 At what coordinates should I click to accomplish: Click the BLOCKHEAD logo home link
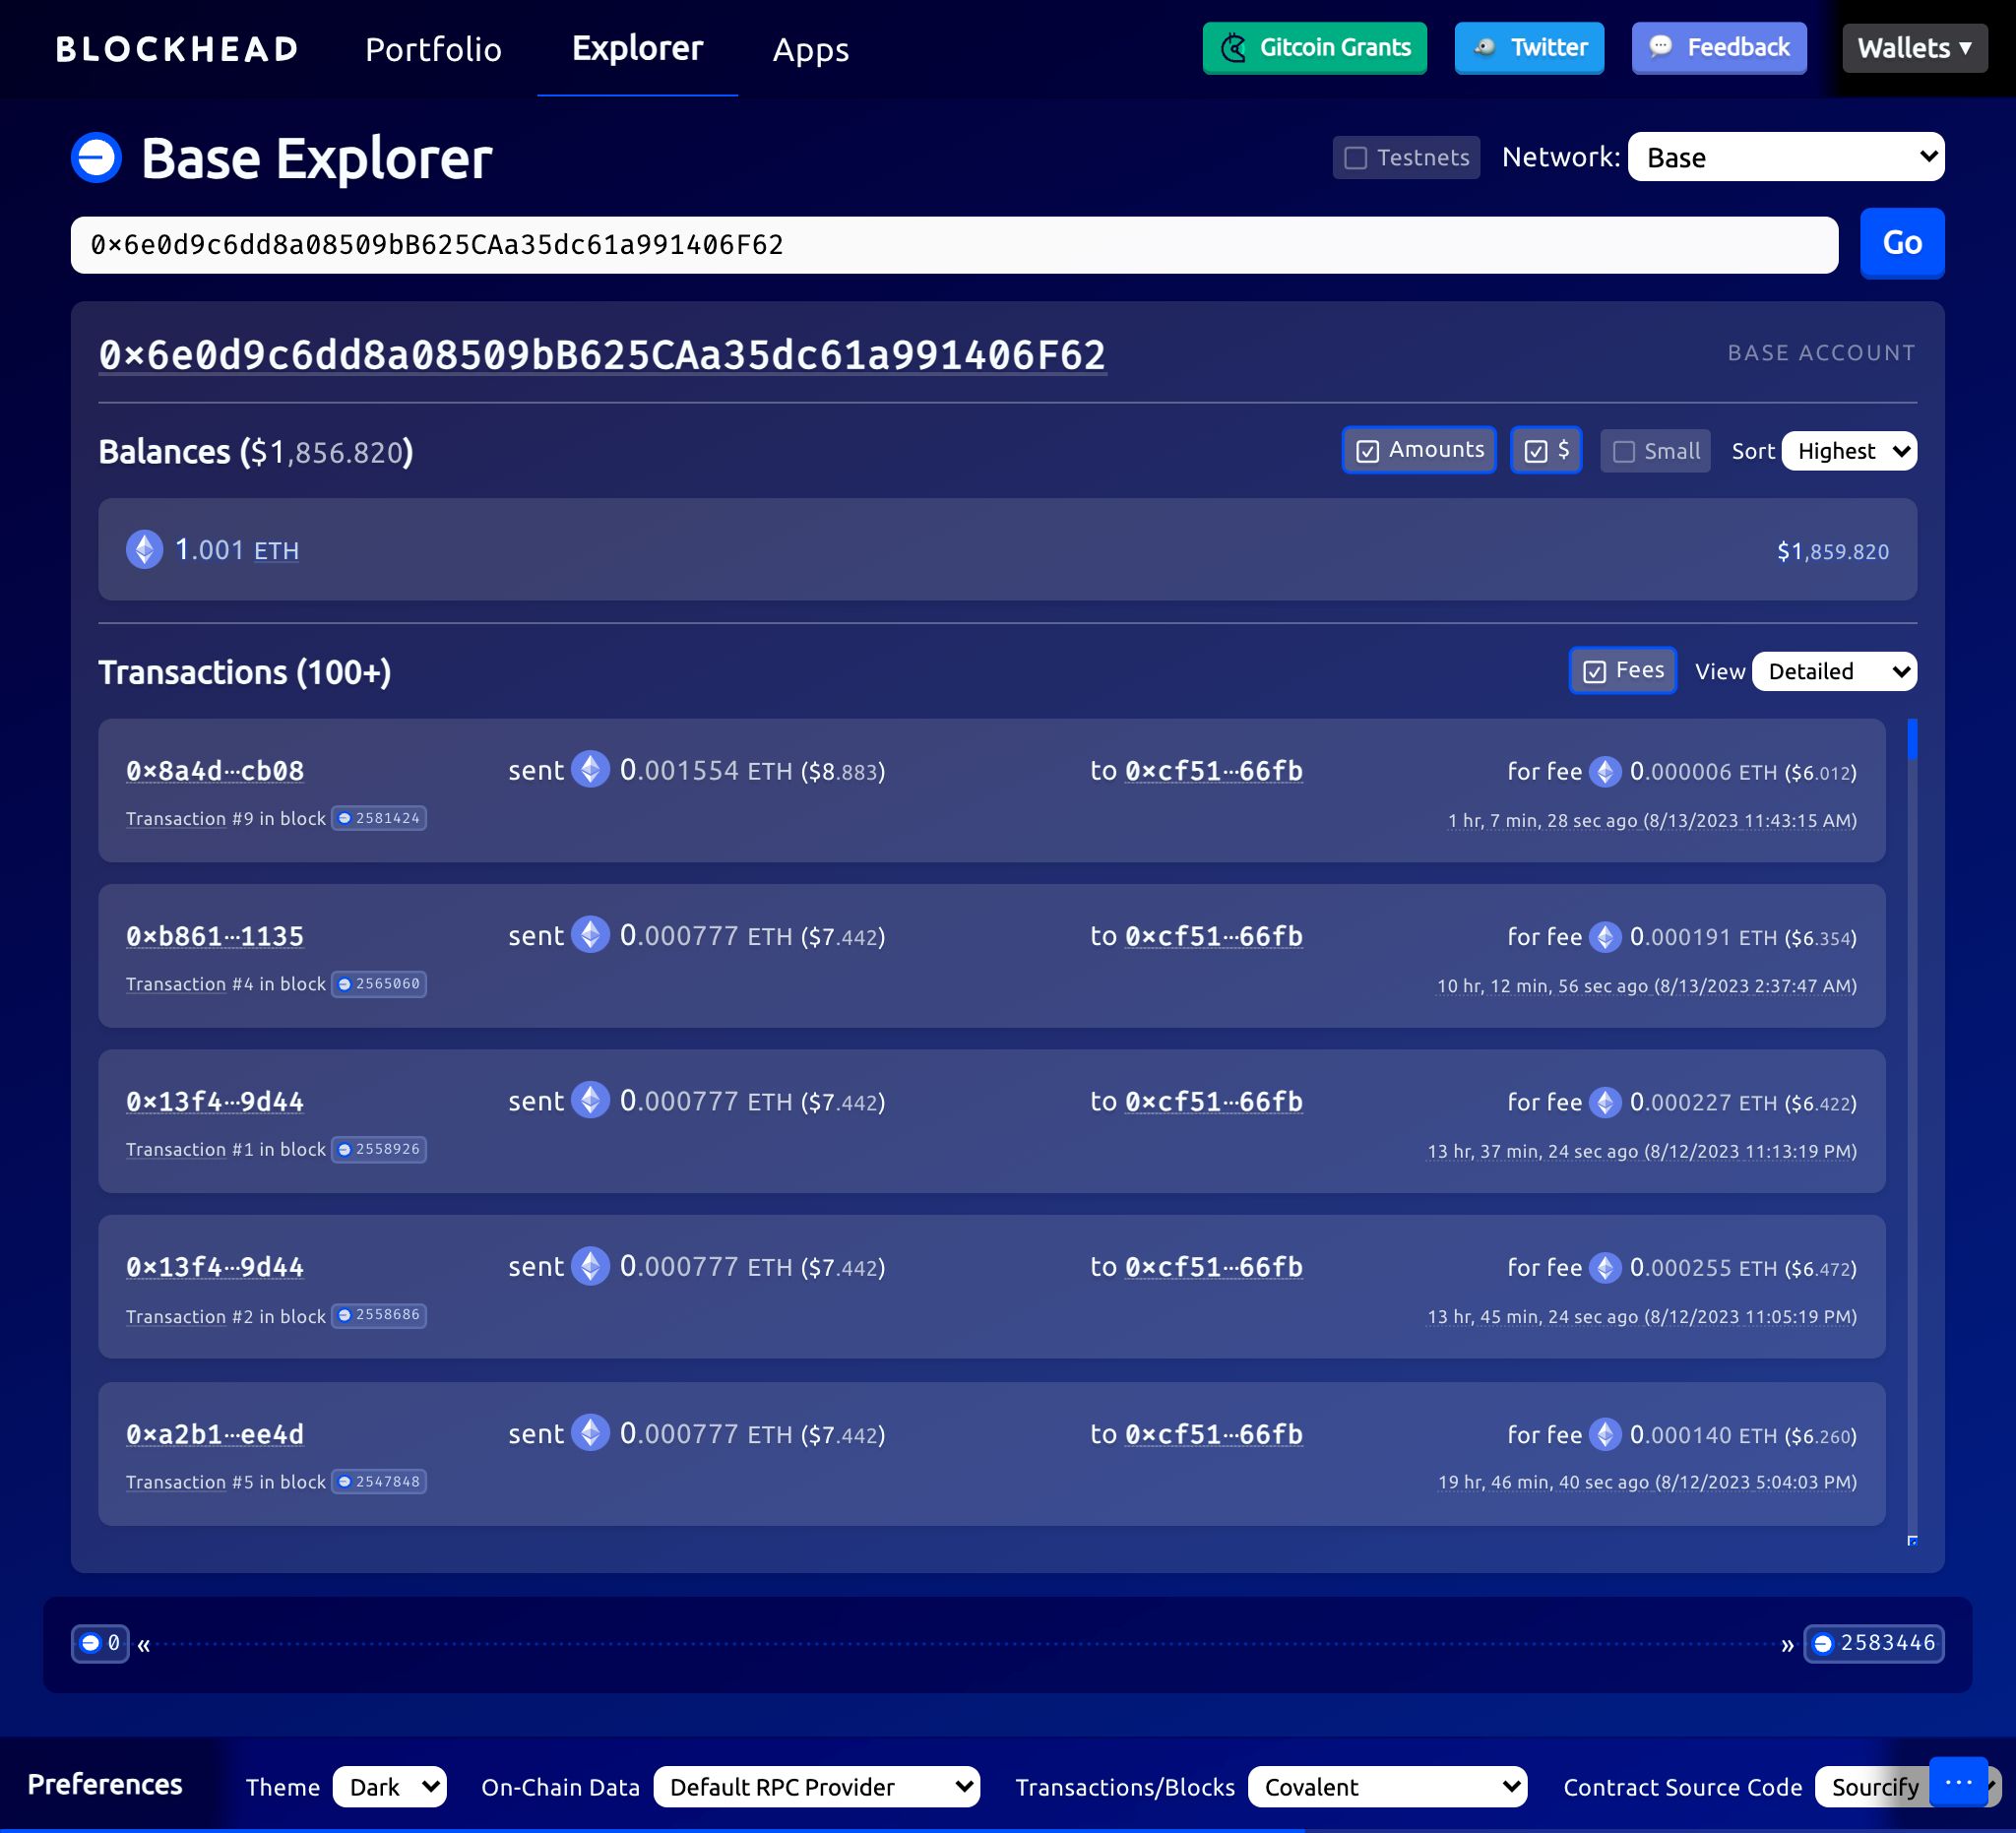tap(177, 49)
